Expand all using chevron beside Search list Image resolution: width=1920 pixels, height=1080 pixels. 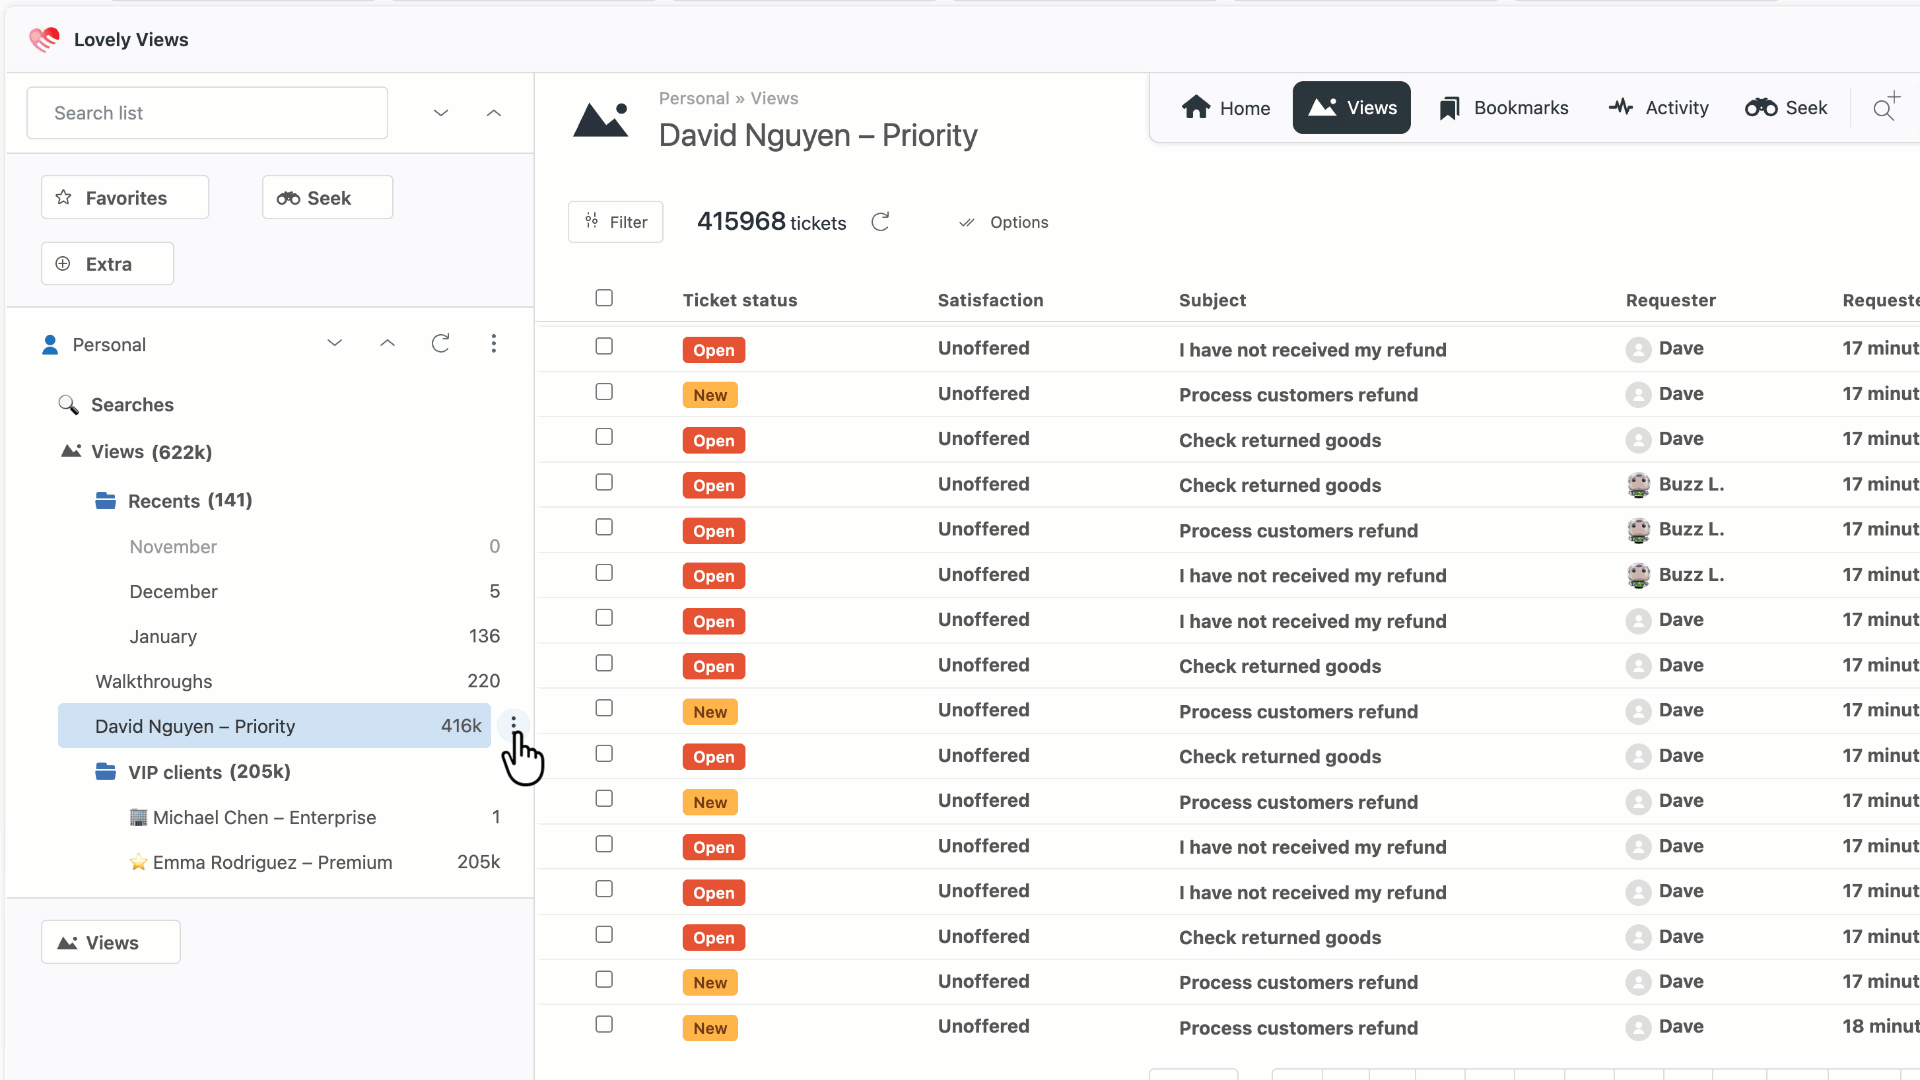441,113
